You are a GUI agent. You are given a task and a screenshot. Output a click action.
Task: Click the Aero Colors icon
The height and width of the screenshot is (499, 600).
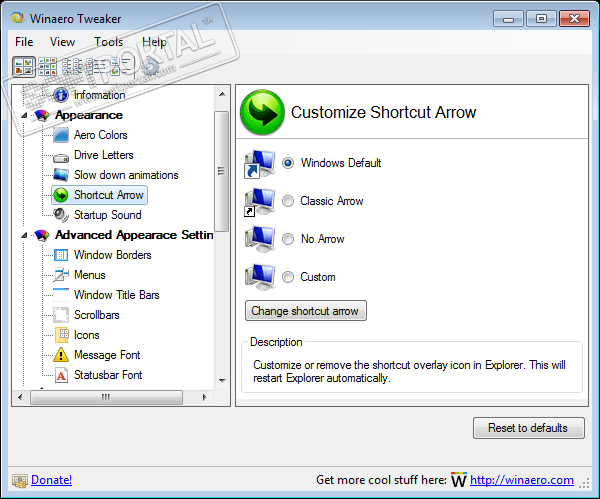61,135
